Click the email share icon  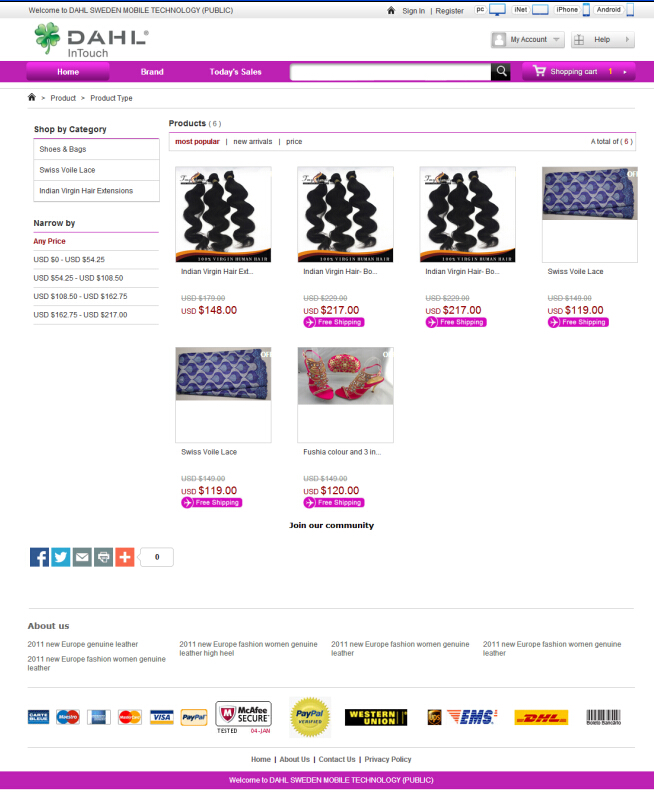tap(82, 557)
